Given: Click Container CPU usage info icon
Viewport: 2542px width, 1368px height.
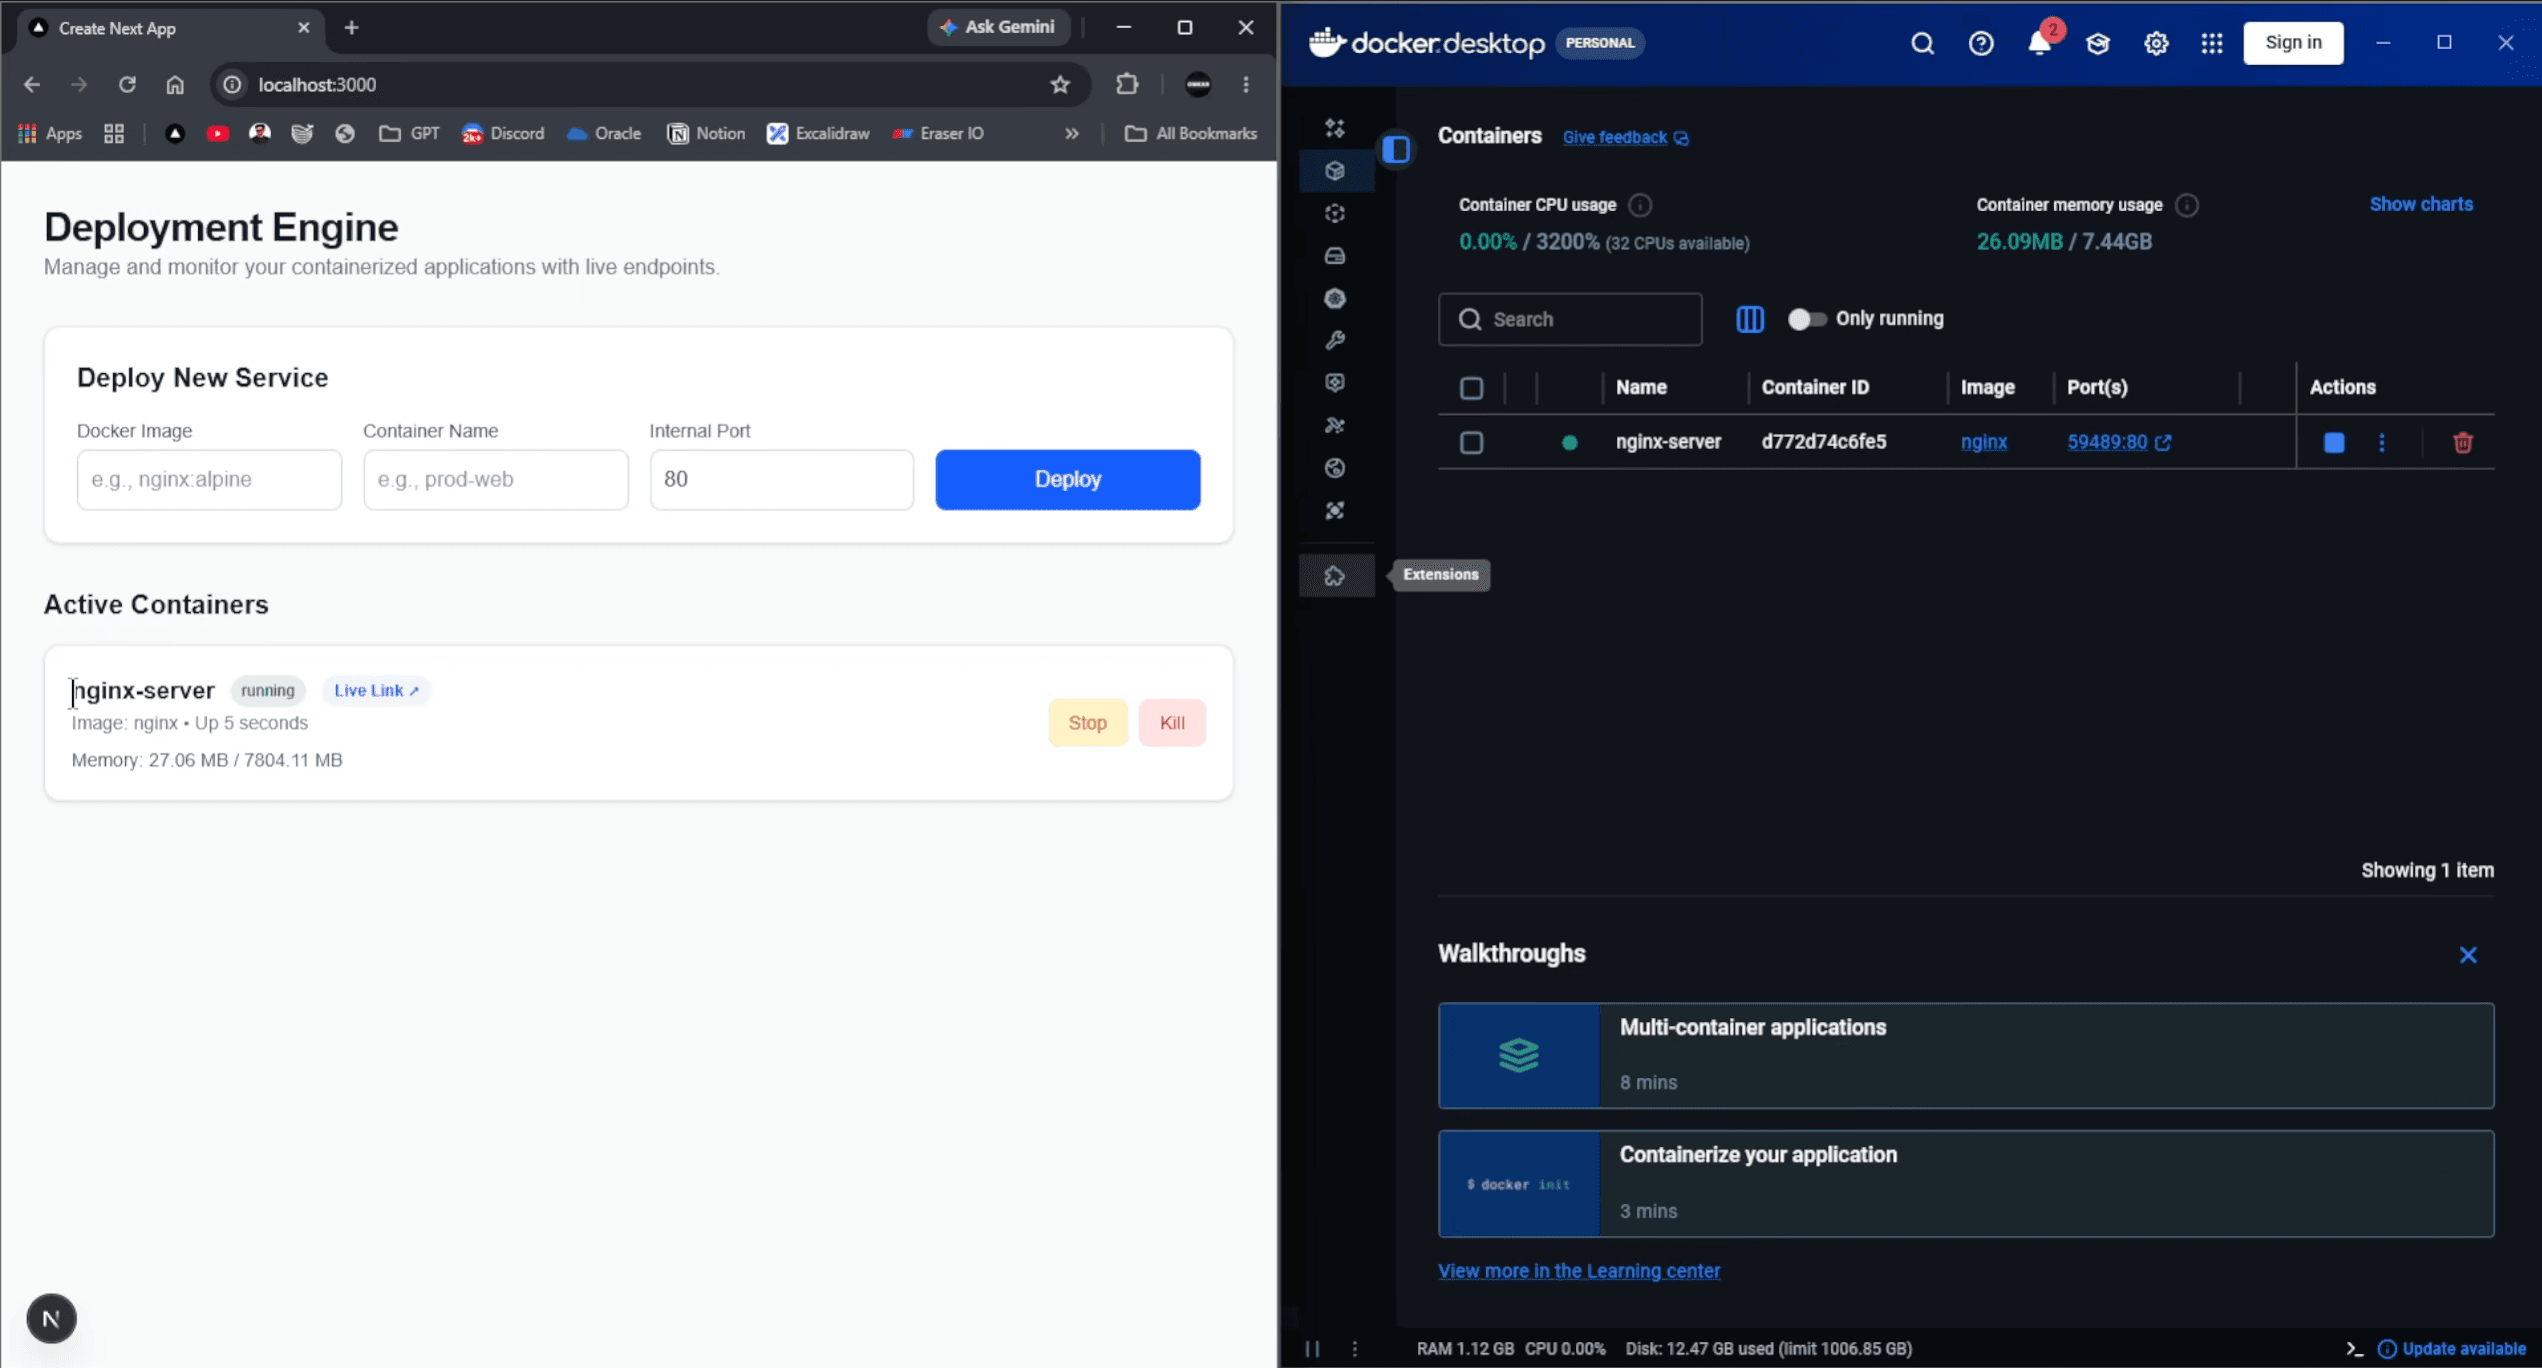Looking at the screenshot, I should [1640, 205].
